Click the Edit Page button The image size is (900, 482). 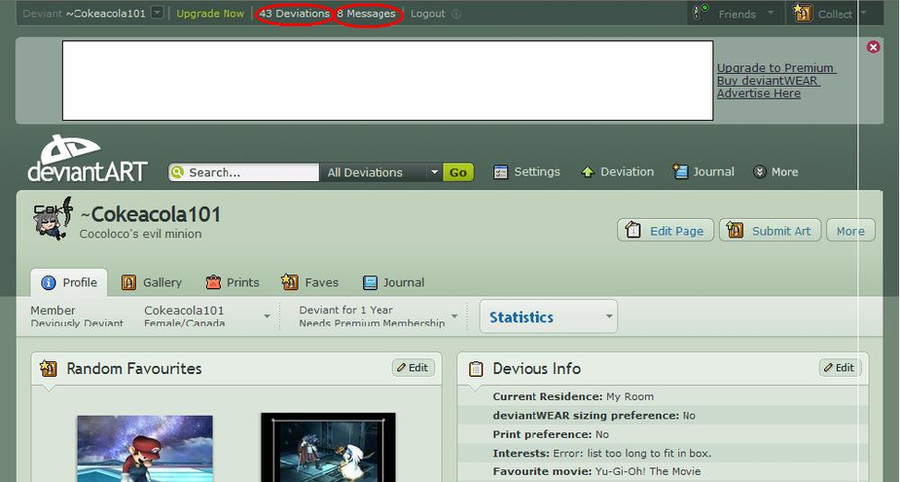(x=665, y=230)
